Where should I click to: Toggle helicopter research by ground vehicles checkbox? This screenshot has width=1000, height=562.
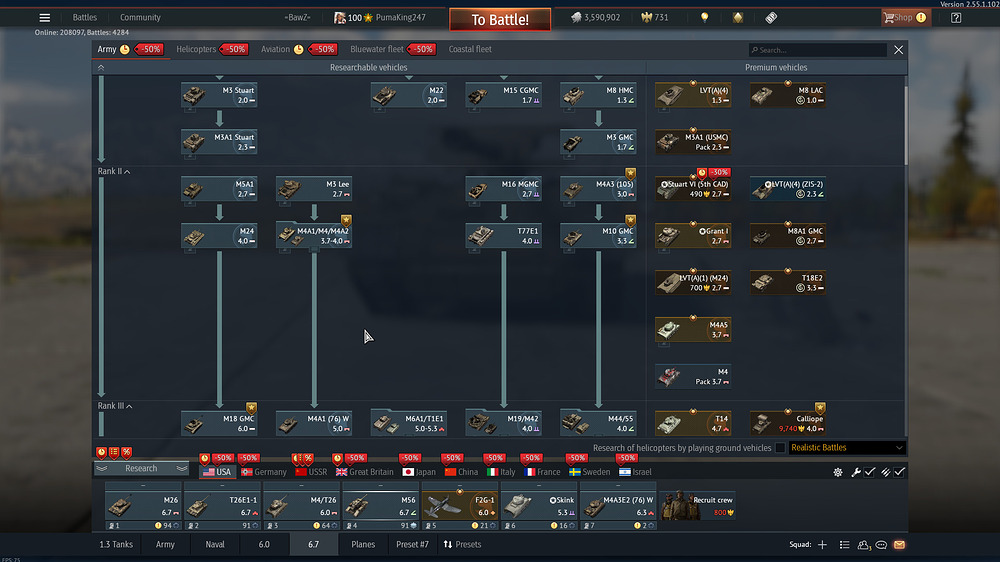click(x=780, y=448)
